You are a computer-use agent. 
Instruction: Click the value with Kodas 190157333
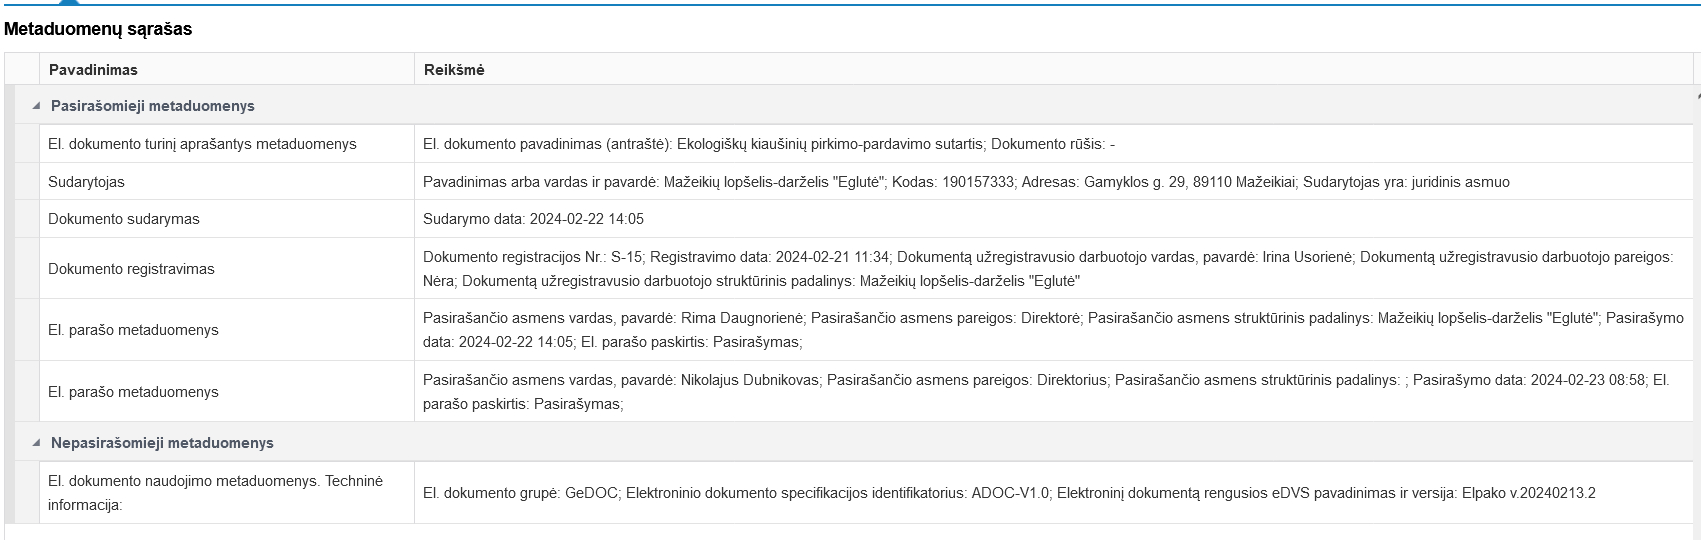point(965,182)
